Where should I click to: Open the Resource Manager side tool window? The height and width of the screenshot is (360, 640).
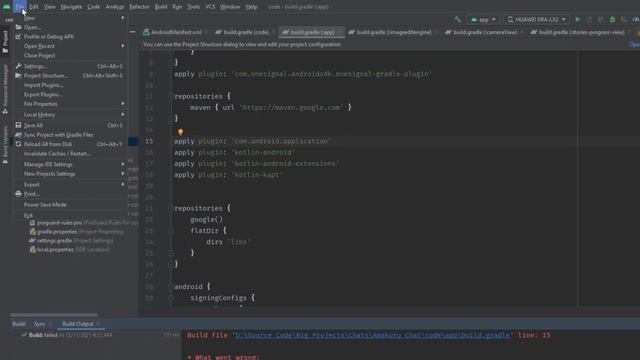pyautogui.click(x=5, y=90)
